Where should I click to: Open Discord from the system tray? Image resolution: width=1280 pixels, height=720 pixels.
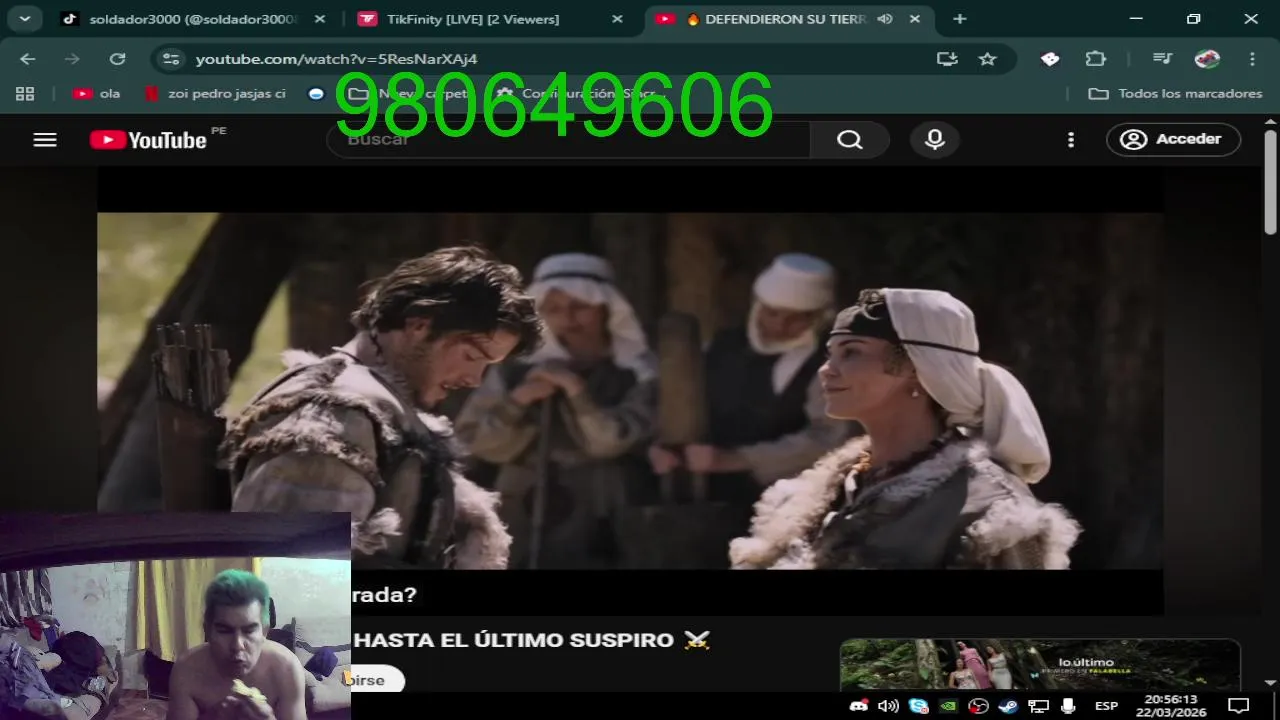[x=858, y=706]
